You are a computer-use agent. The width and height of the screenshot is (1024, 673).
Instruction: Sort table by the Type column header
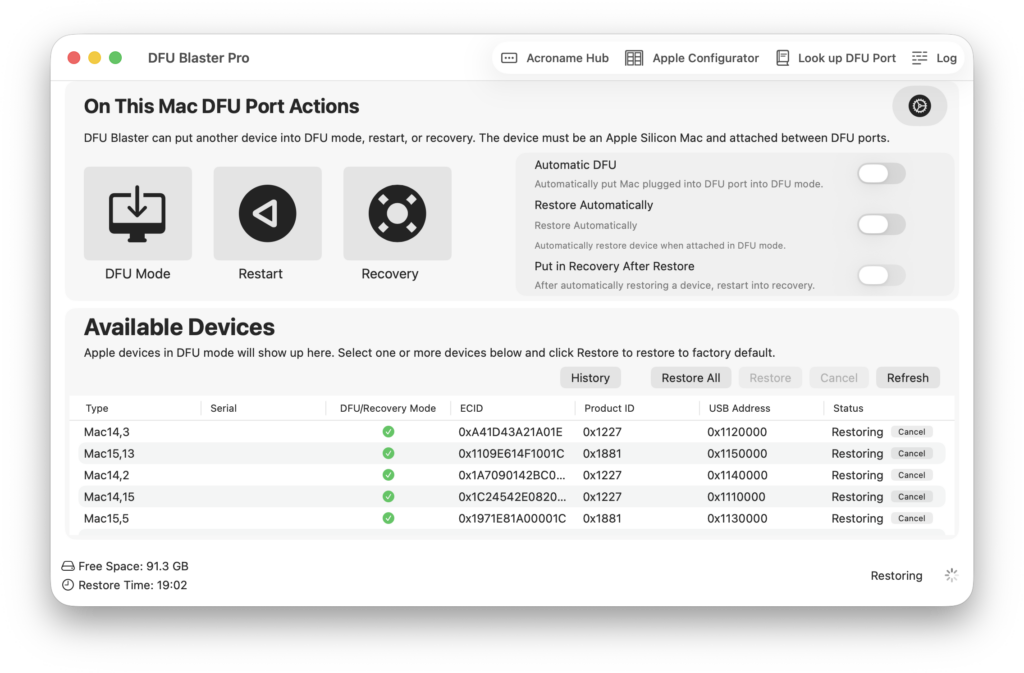[x=97, y=408]
